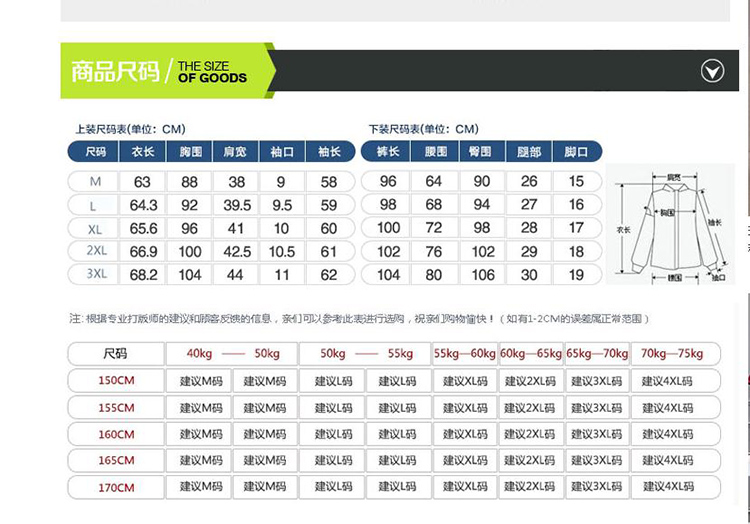This screenshot has width=750, height=524.
Task: Click the 裤长 column header
Action: (388, 152)
